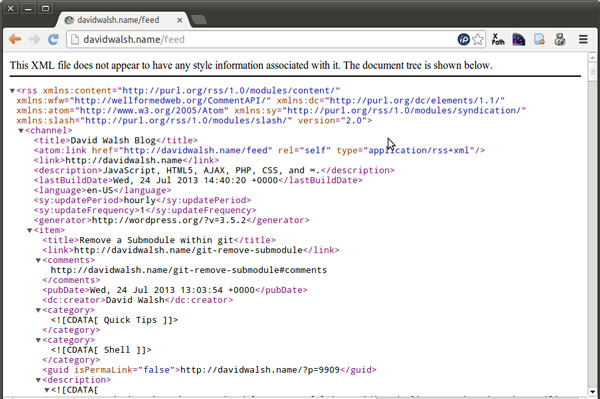600x399 pixels.
Task: Click the CDATA Shell text
Action: click(x=101, y=350)
